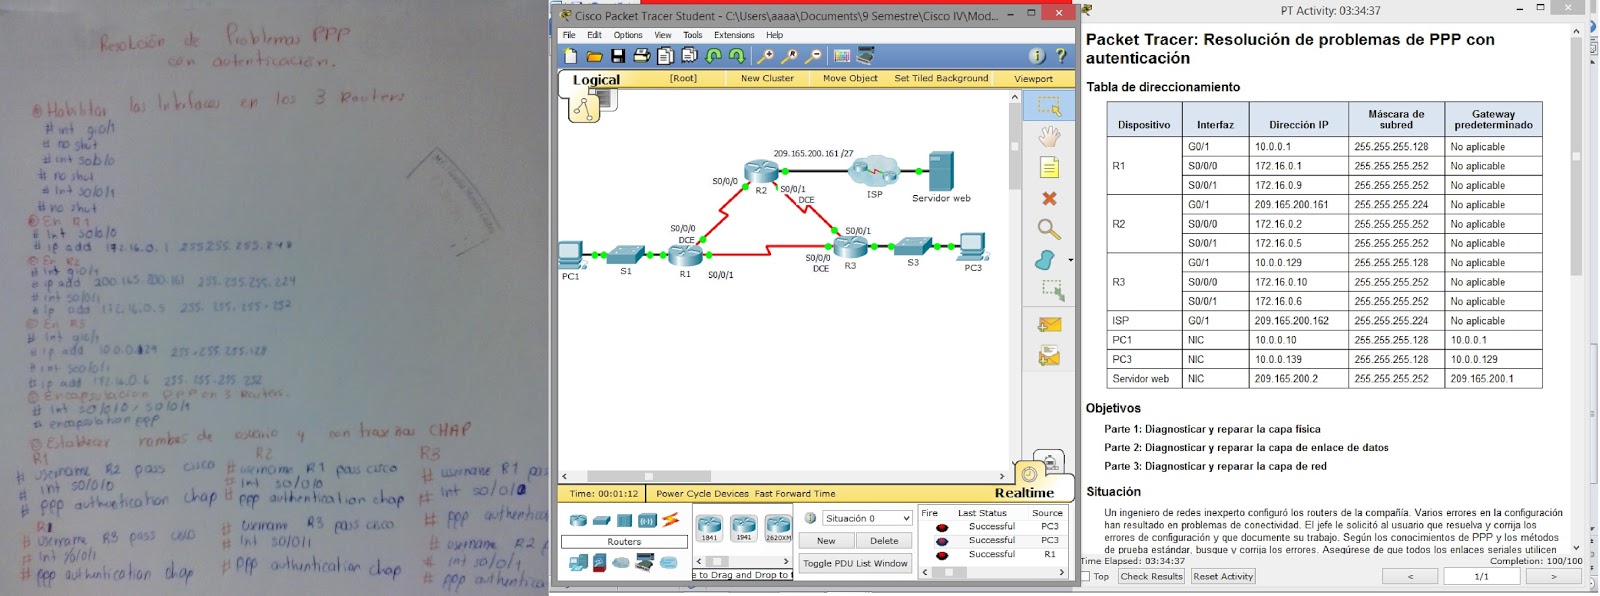
Task: Open the Options menu
Action: [x=628, y=35]
